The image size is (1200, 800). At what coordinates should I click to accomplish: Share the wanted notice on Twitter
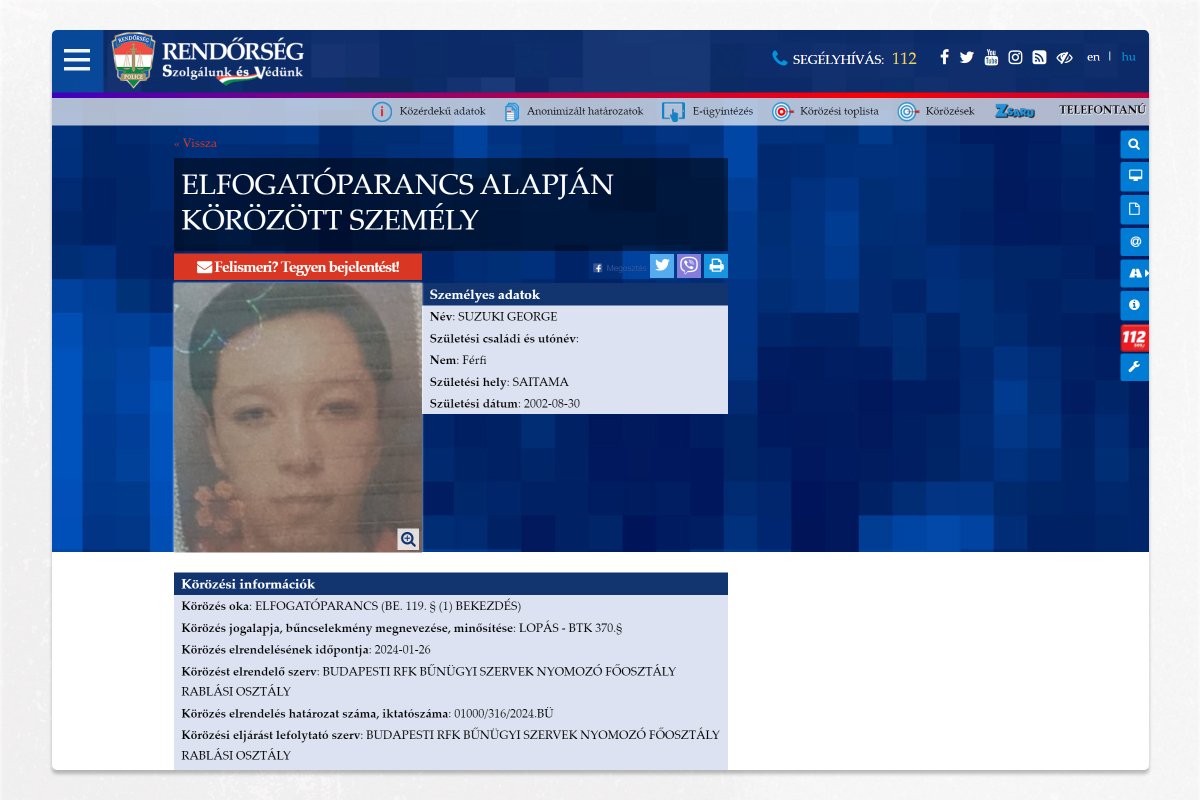tap(661, 265)
